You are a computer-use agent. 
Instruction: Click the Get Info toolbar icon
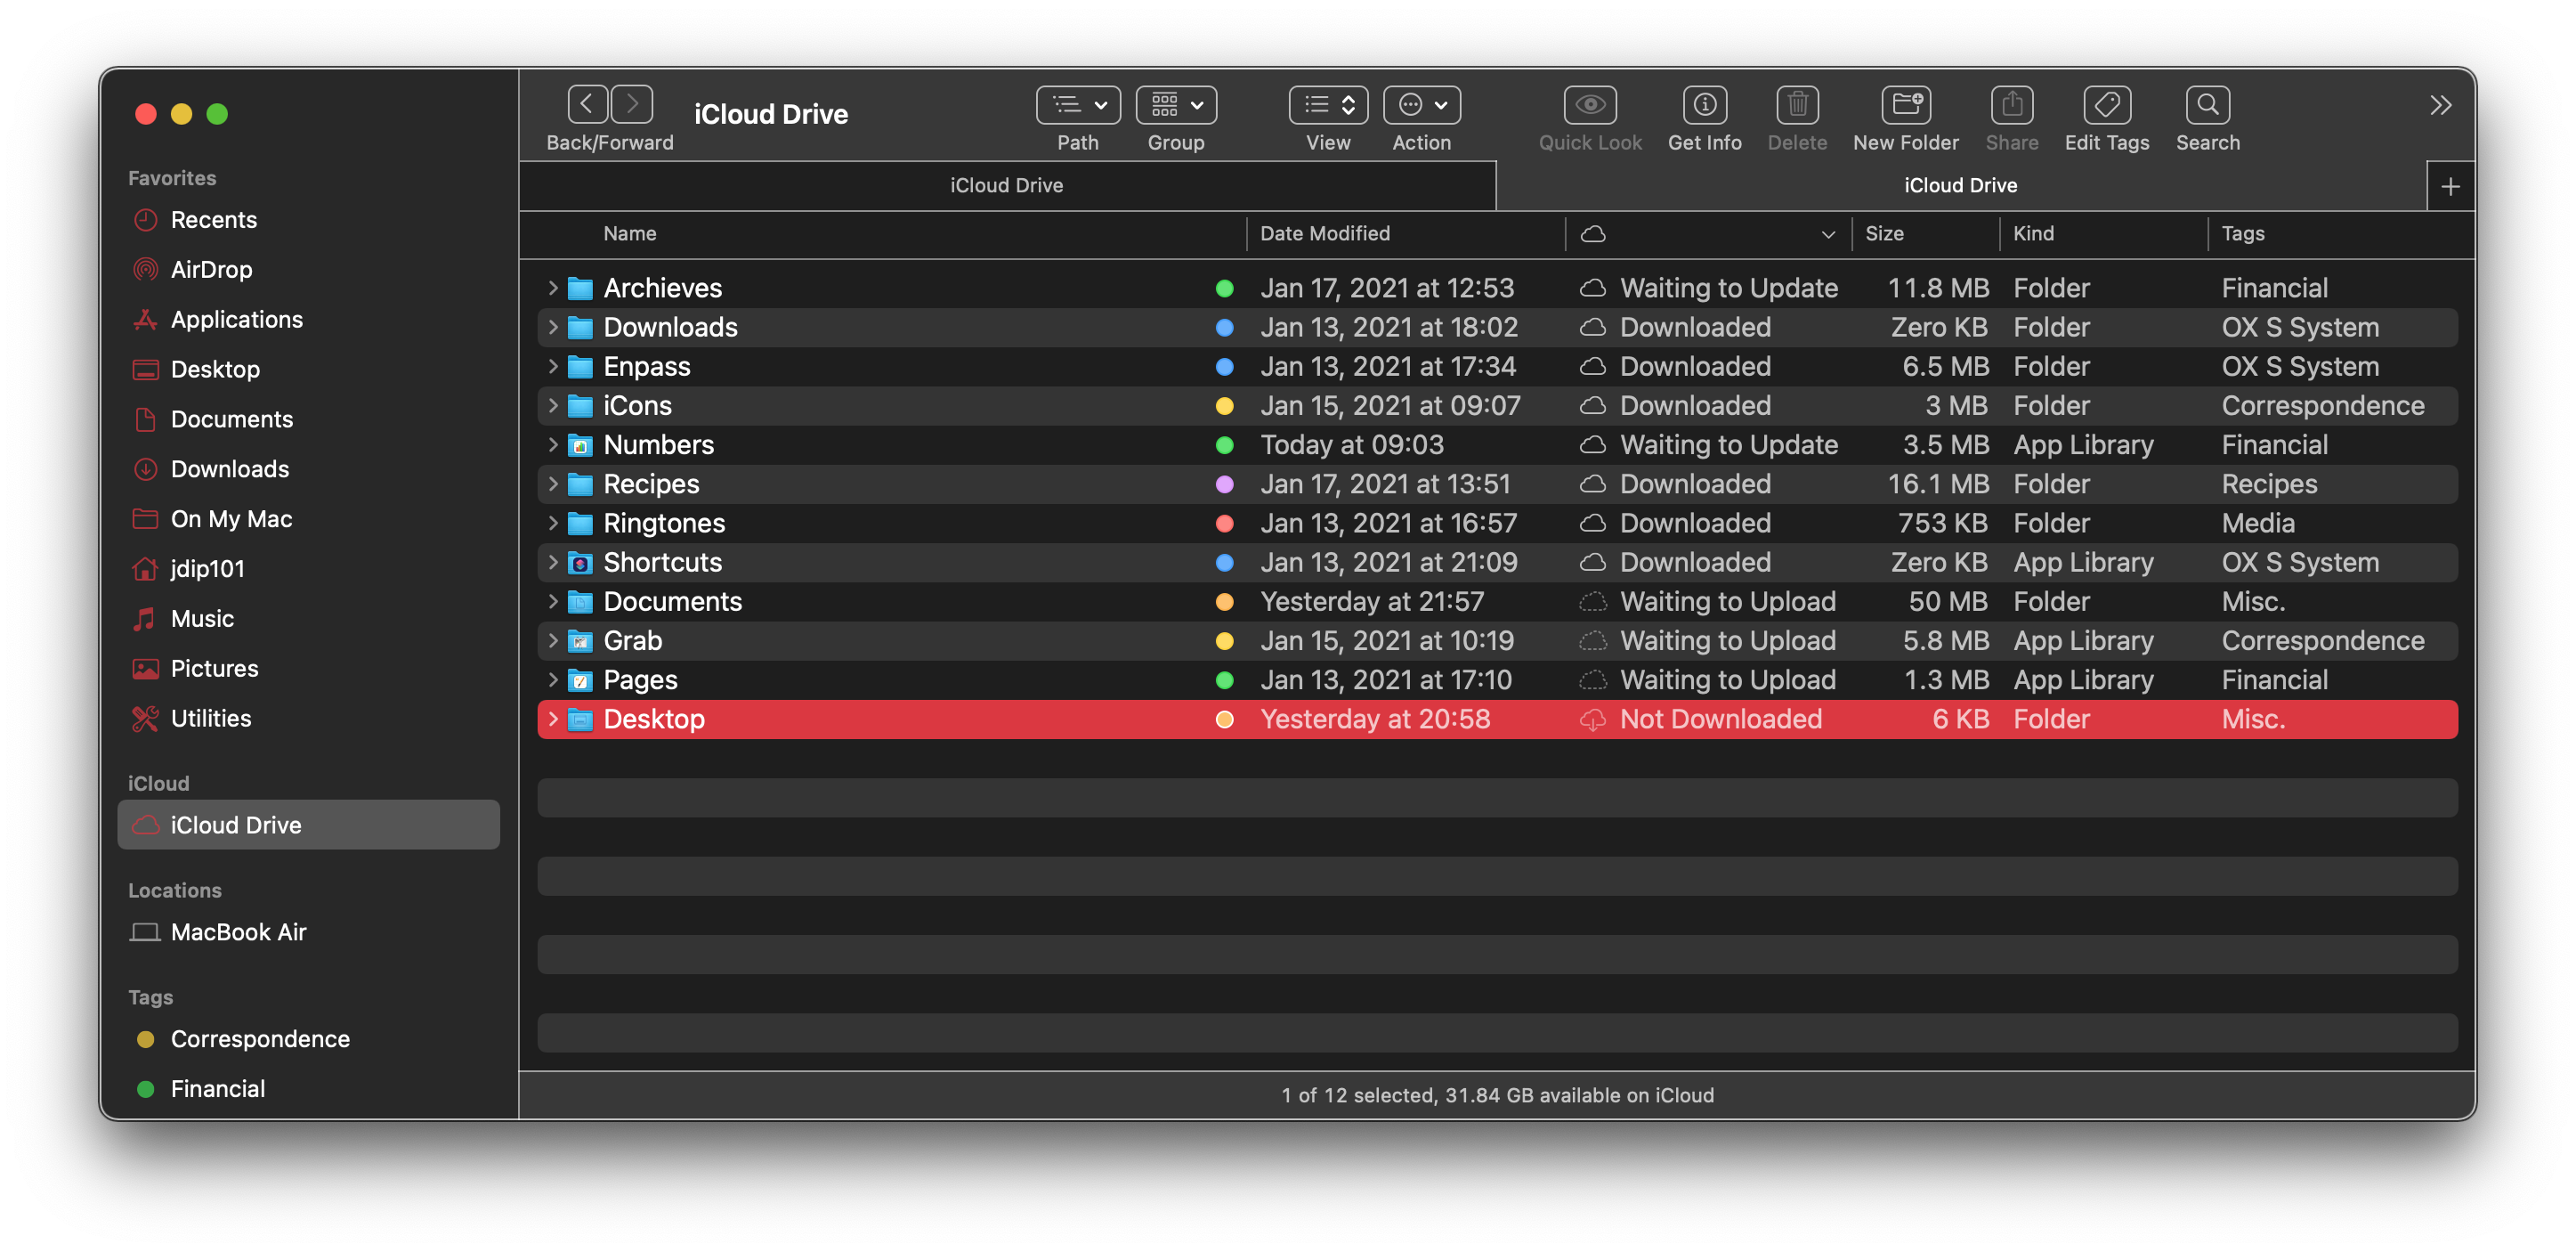click(1704, 105)
